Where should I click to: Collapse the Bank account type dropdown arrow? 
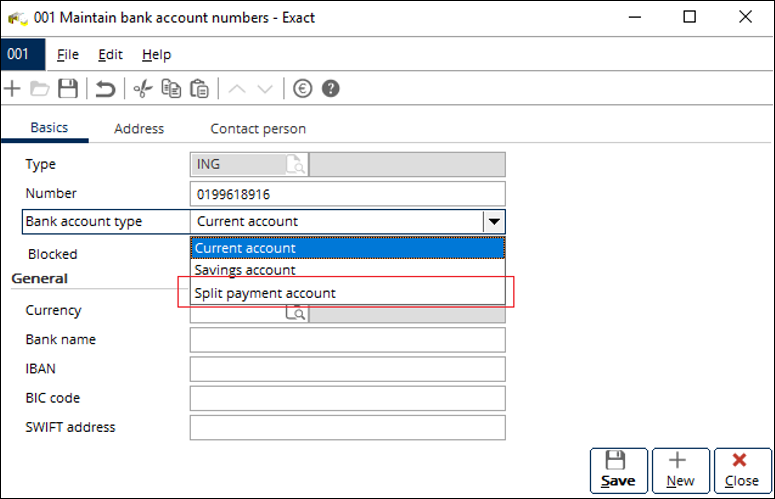(493, 222)
